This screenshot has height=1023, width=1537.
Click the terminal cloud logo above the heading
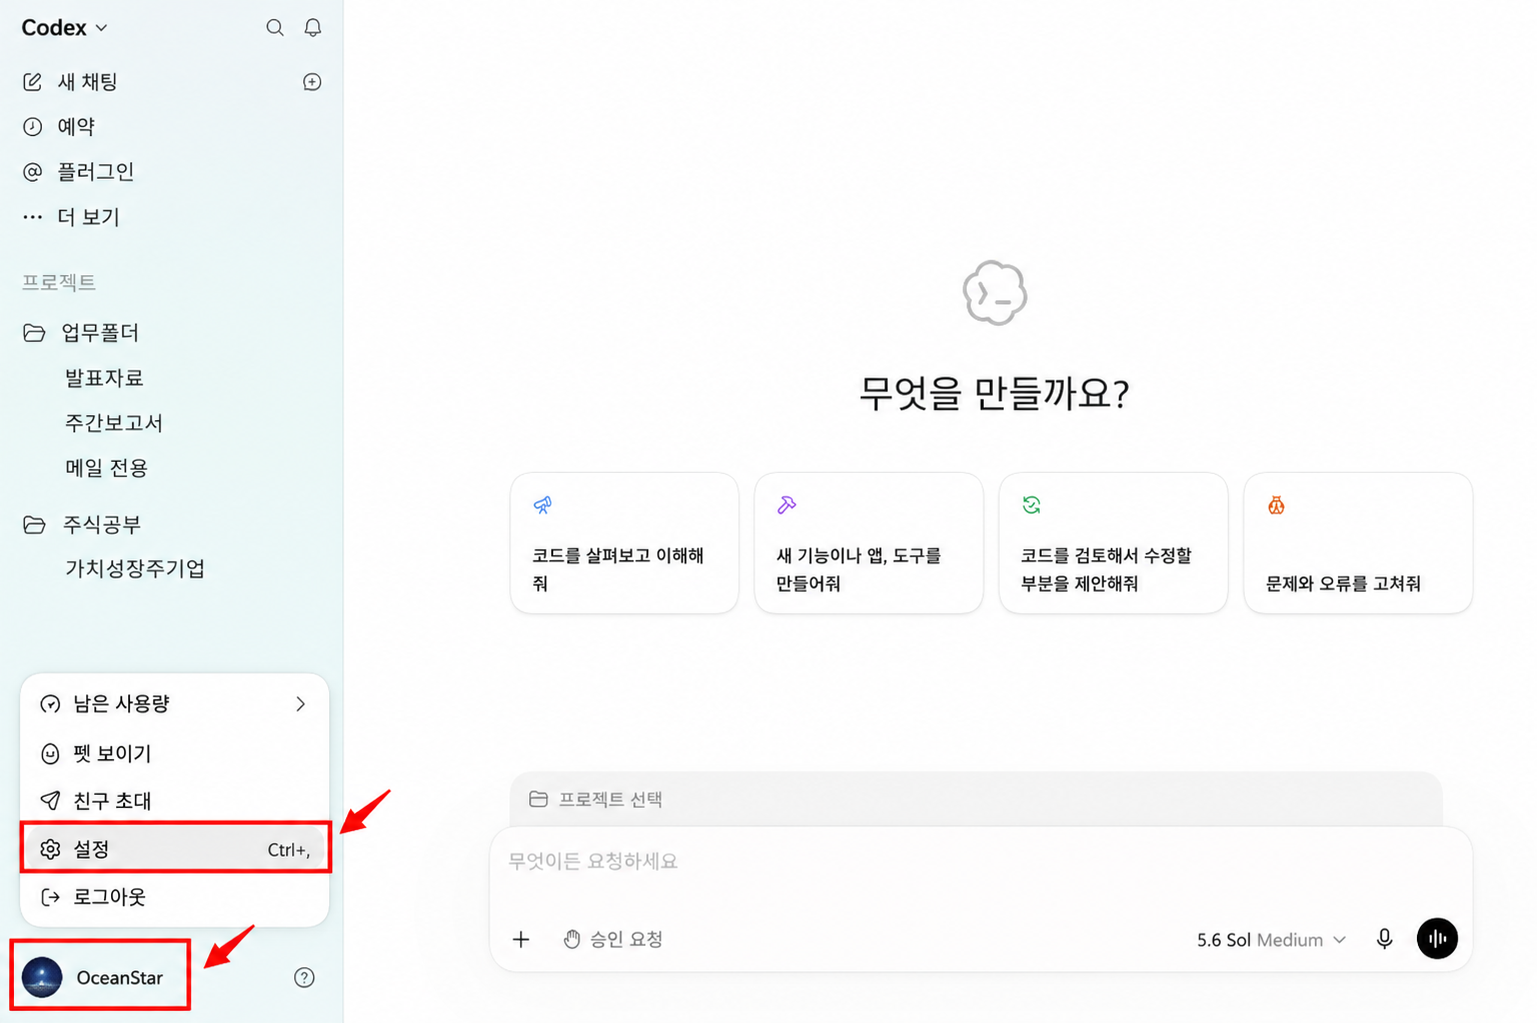coord(995,293)
